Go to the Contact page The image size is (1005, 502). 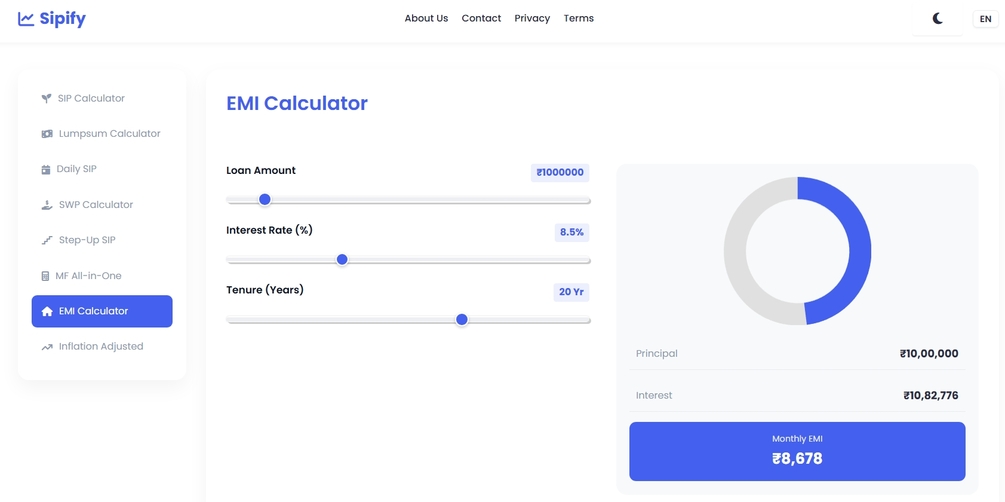[x=481, y=18]
